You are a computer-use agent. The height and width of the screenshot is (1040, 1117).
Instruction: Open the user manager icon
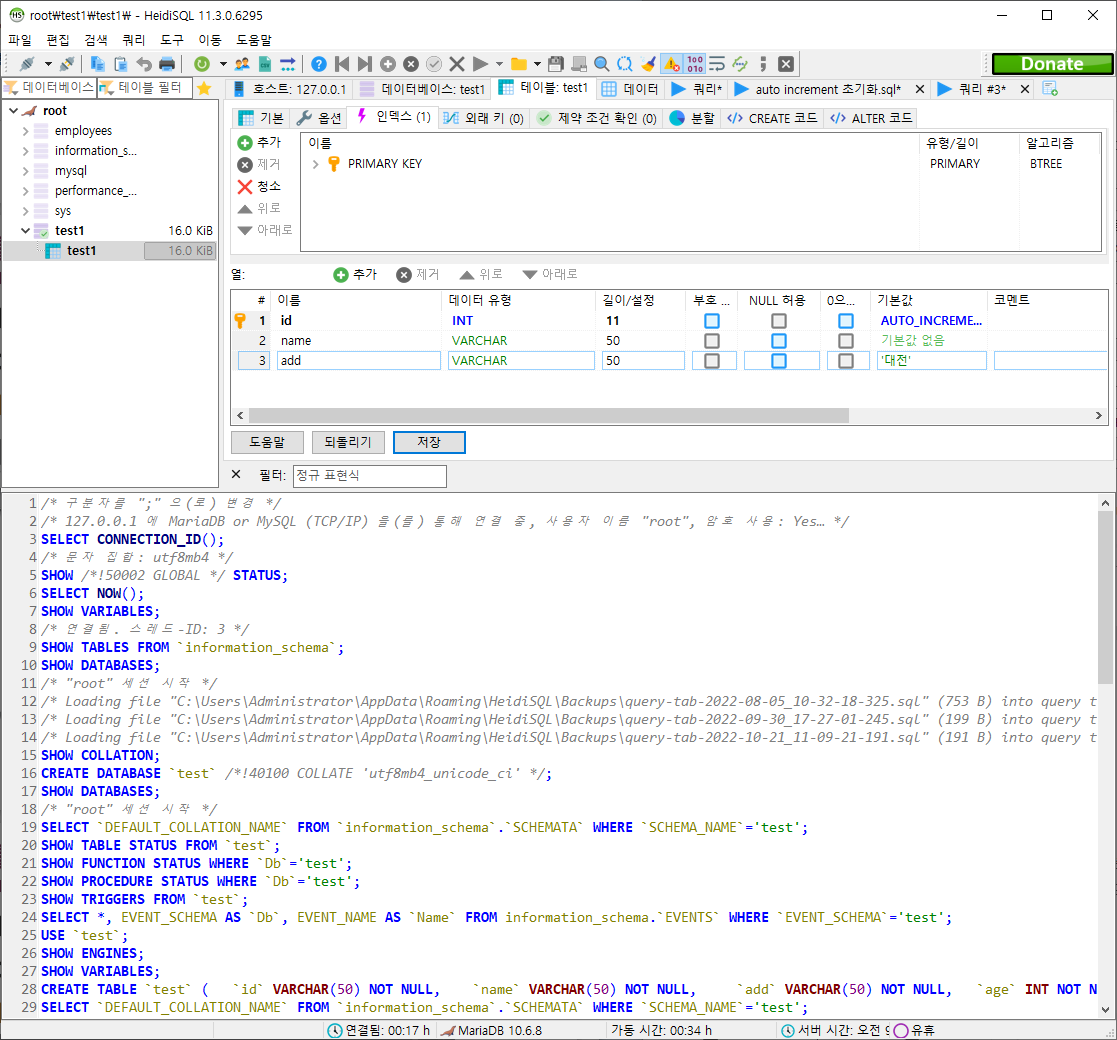(x=242, y=64)
